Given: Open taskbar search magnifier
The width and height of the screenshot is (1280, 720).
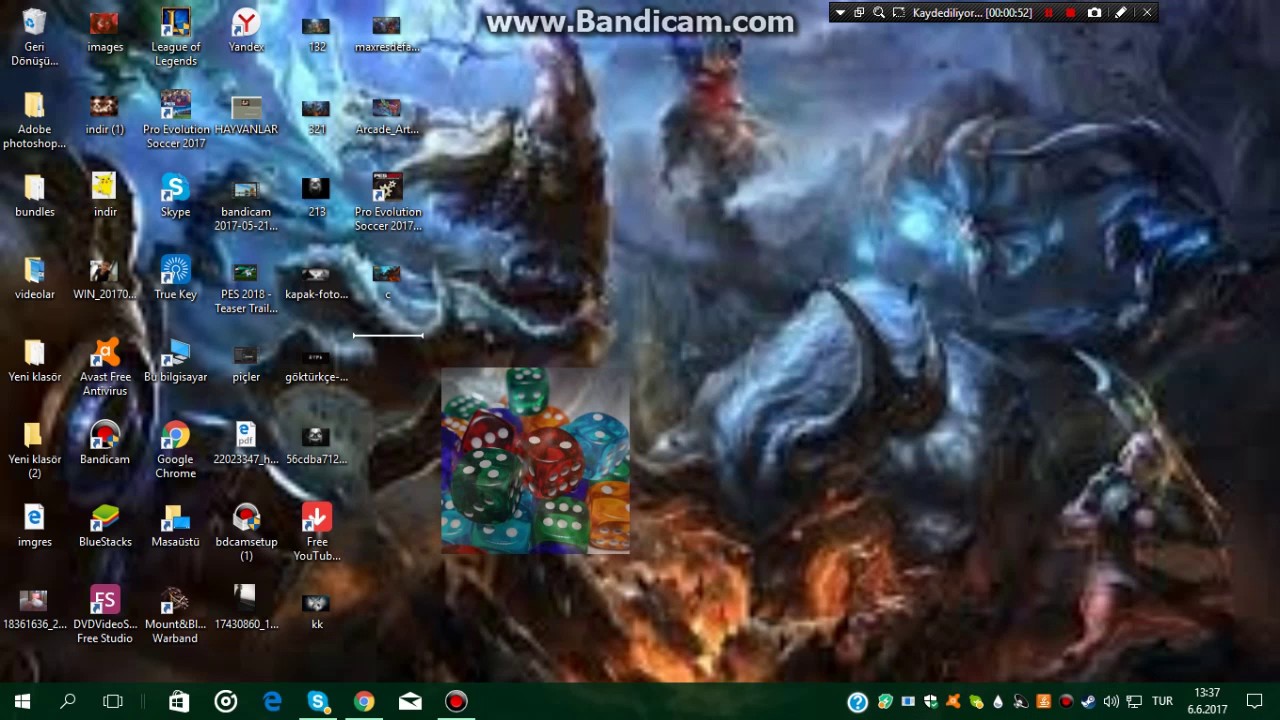Looking at the screenshot, I should [x=68, y=702].
